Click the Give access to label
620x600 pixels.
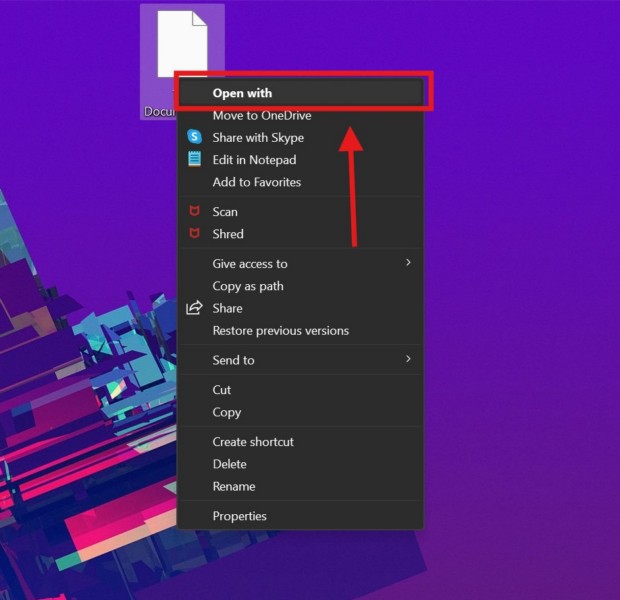[x=250, y=264]
